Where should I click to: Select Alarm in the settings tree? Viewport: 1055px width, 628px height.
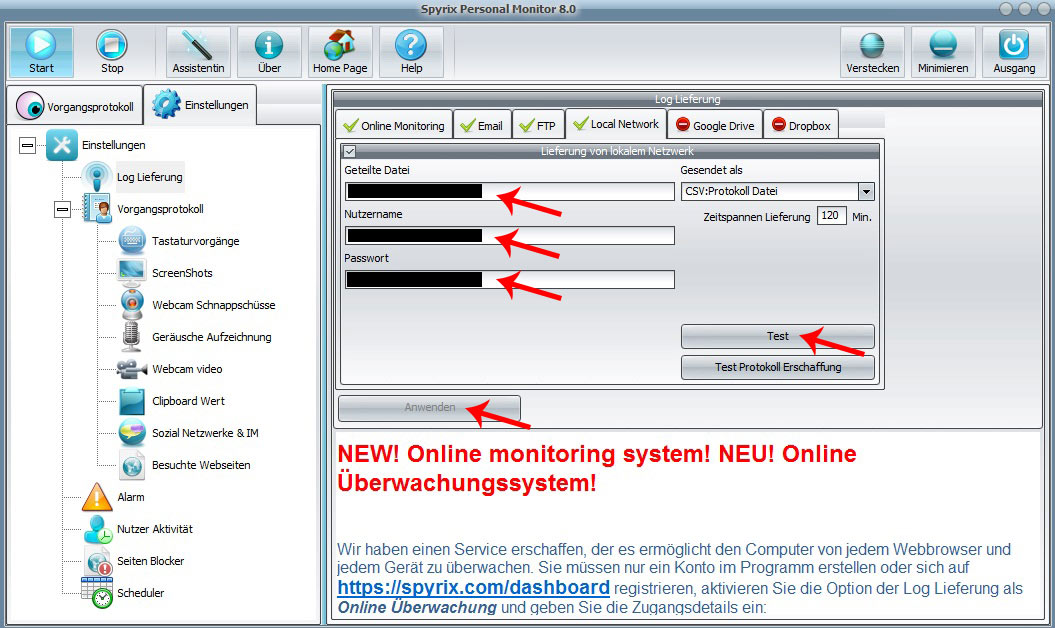point(131,497)
